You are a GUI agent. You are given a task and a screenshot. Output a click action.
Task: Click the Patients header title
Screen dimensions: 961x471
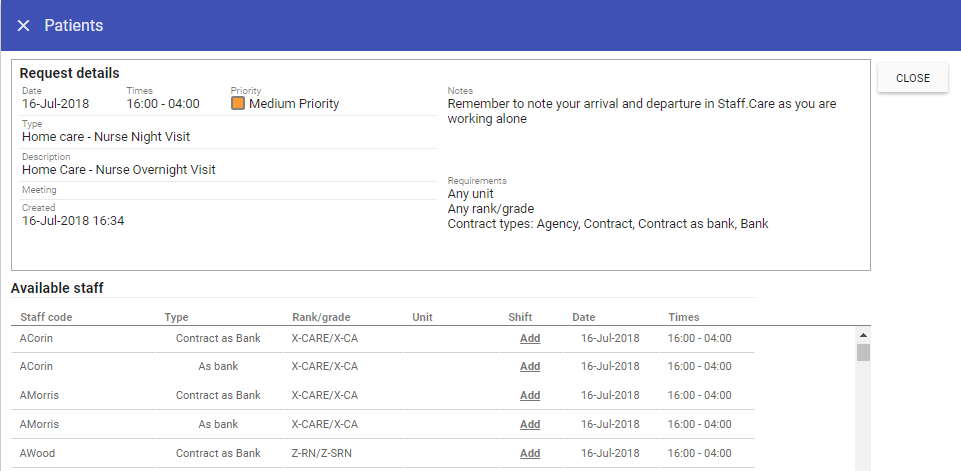74,25
